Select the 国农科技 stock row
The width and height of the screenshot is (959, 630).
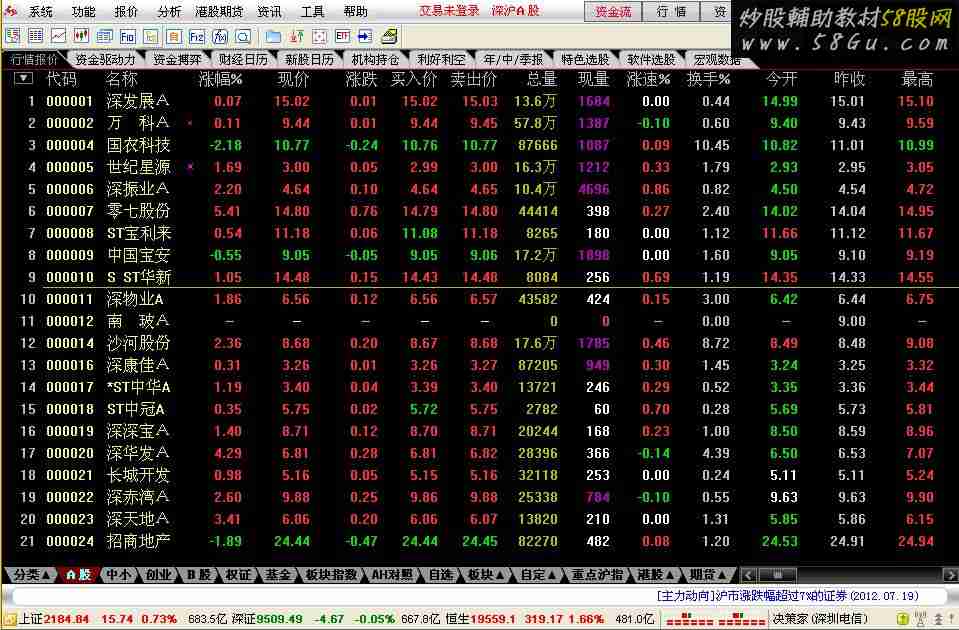[x=480, y=145]
